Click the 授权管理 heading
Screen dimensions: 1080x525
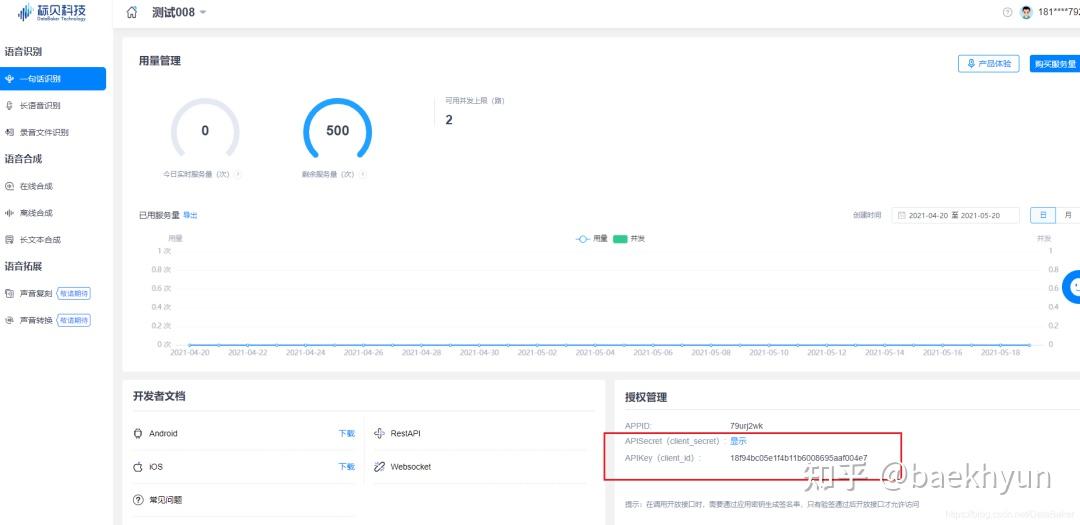645,398
